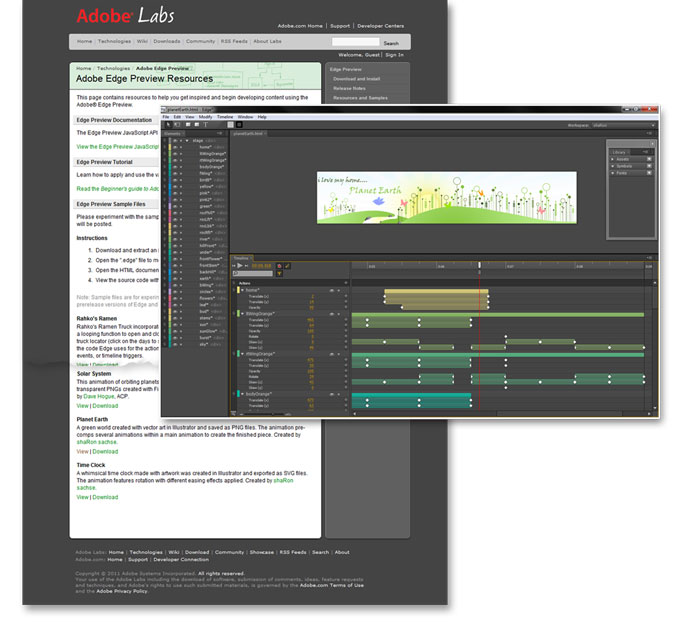Expand the Fonts section in Library panel
This screenshot has height=630, width=700.
click(x=612, y=173)
